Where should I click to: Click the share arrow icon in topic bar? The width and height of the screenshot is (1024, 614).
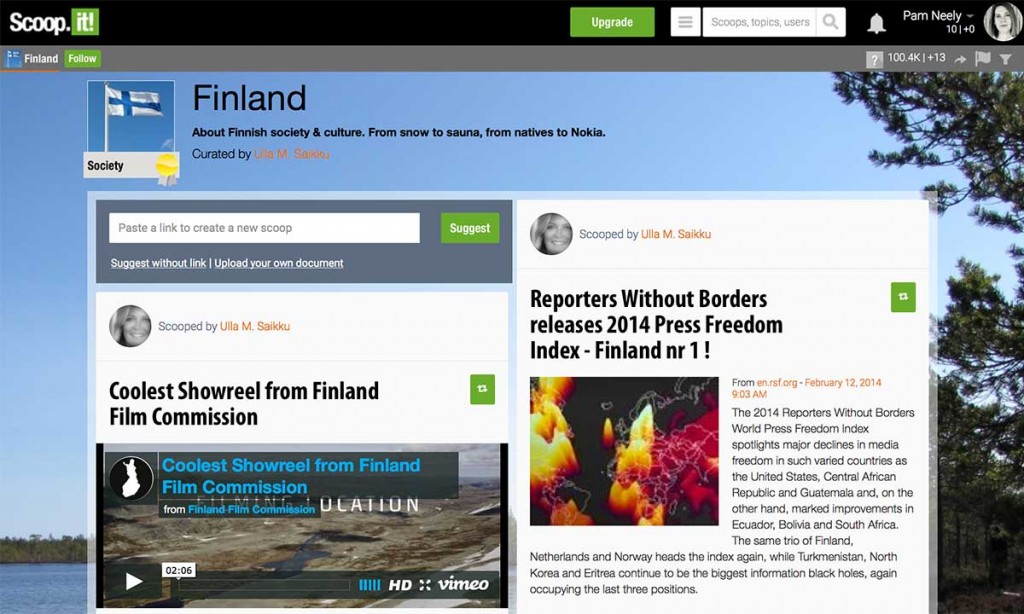[x=960, y=59]
